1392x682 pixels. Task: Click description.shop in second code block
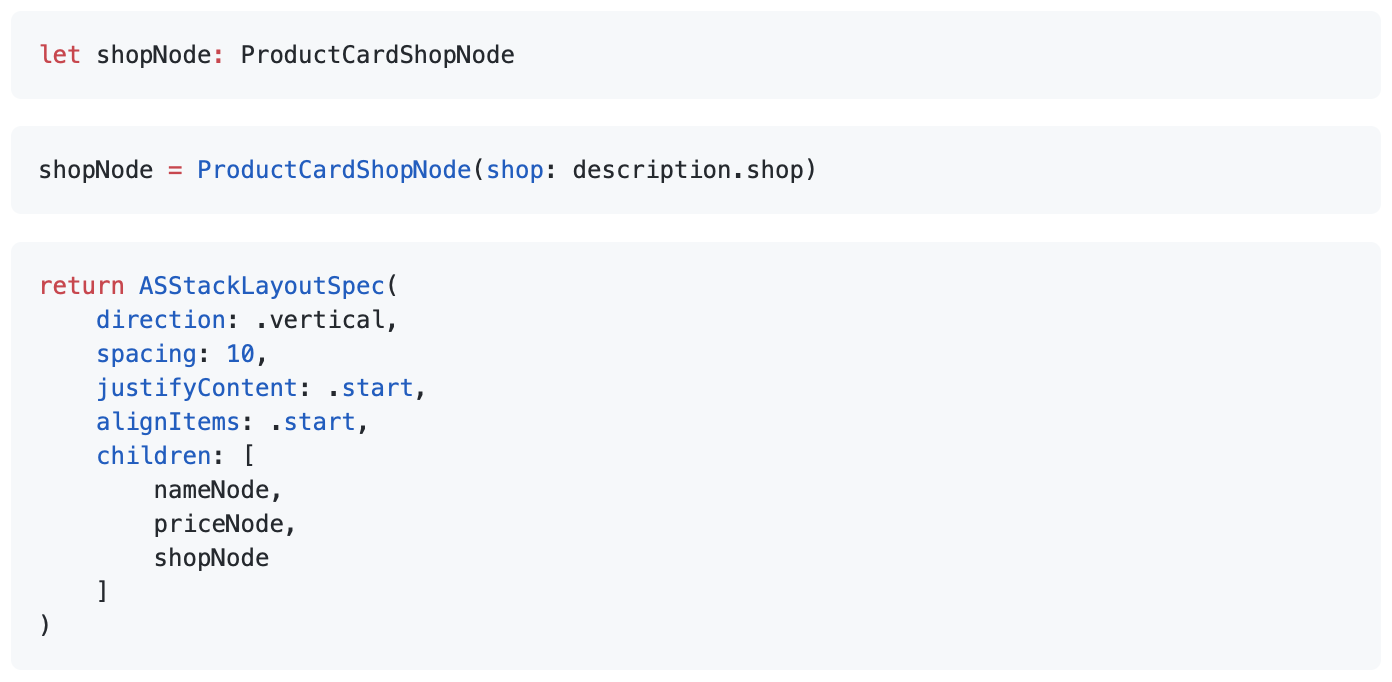point(688,170)
